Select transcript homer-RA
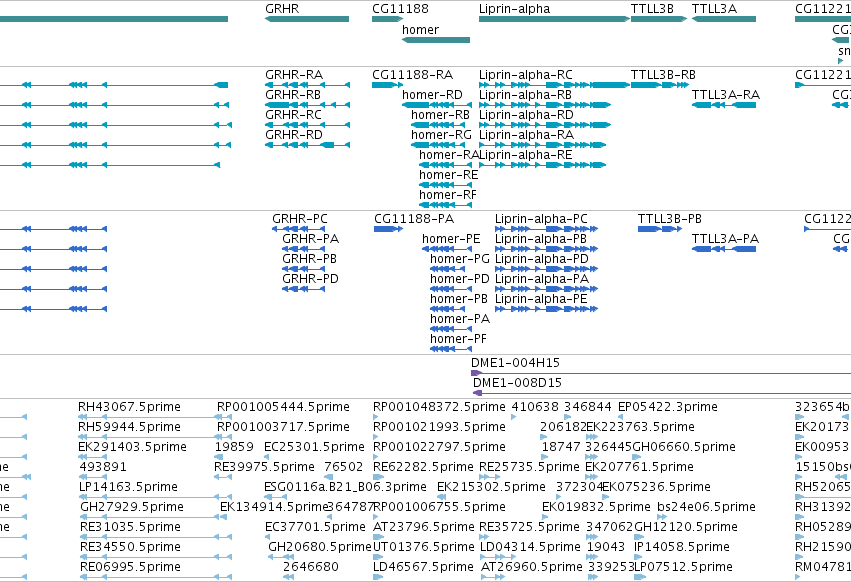851x582 pixels. (x=445, y=165)
